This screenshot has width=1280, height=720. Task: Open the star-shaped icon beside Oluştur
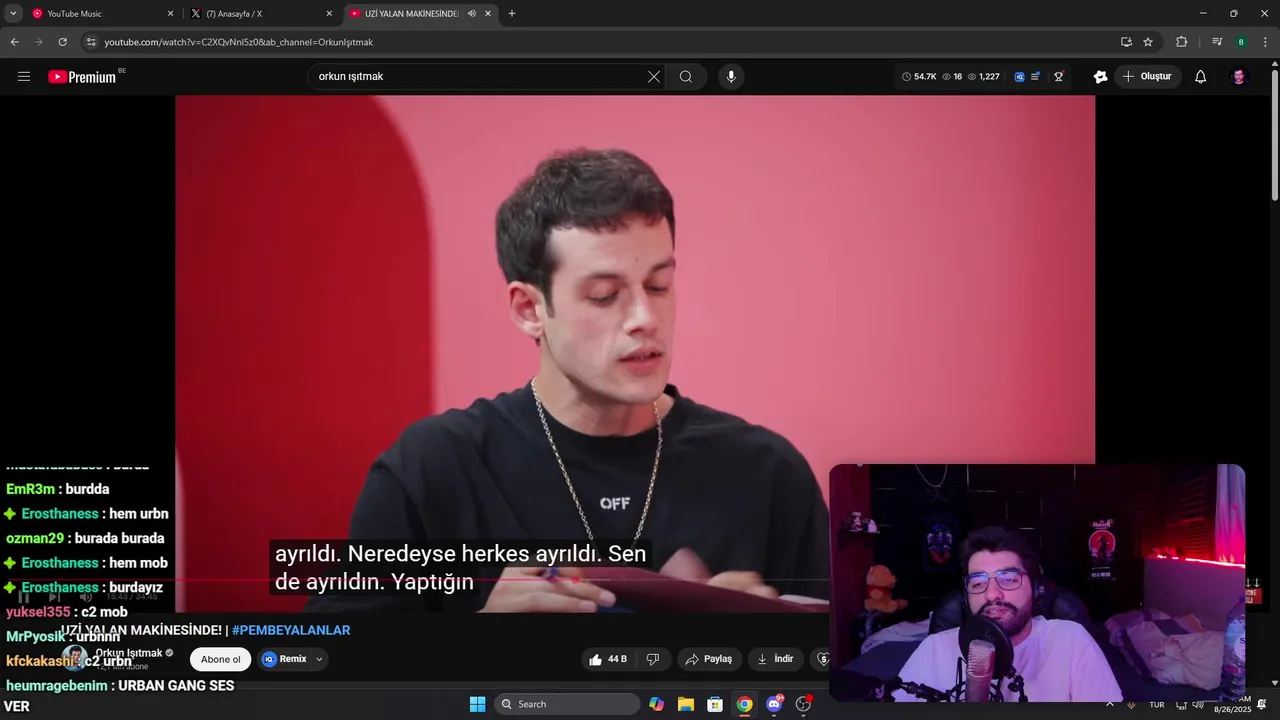click(1100, 77)
